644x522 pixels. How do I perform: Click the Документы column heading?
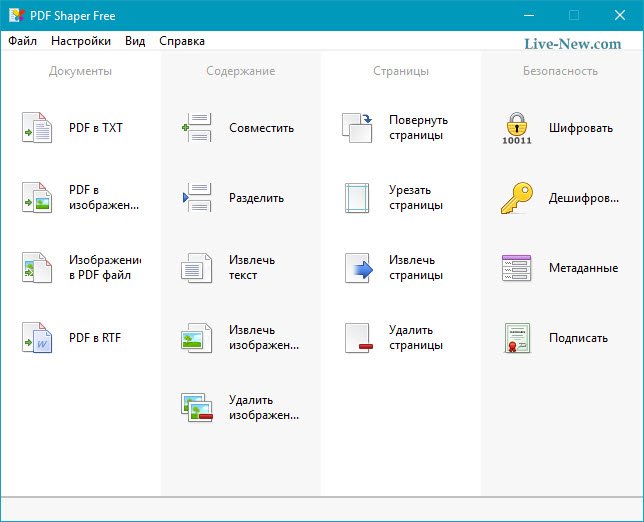point(80,71)
